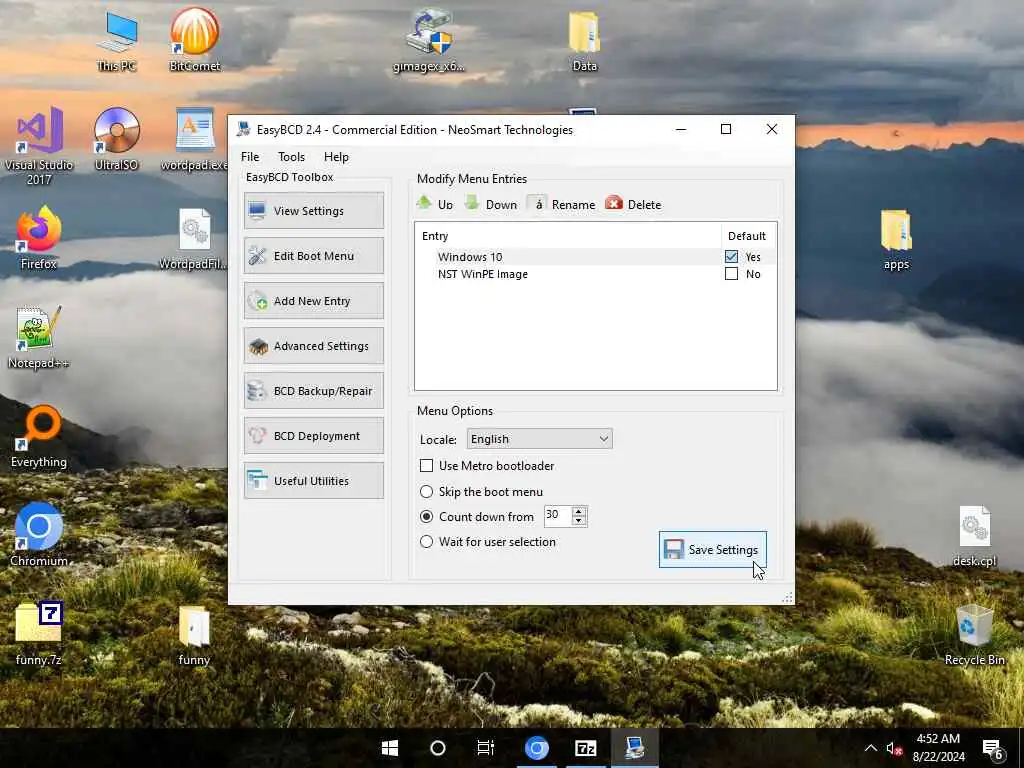
Task: Select Notepad++ desktop icon
Action: 39,338
